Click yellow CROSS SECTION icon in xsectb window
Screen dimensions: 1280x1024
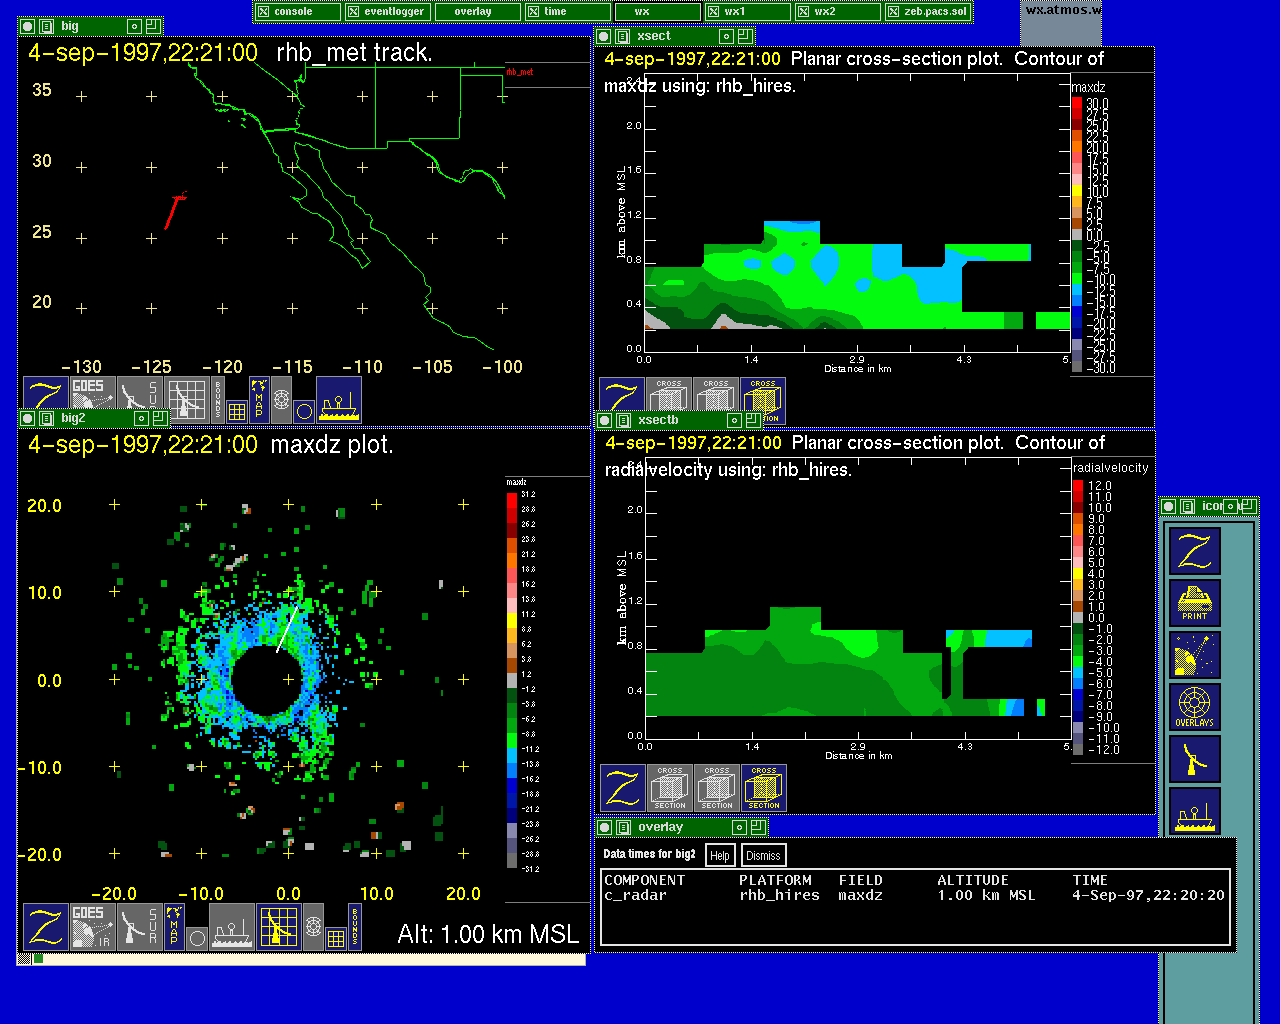click(763, 788)
